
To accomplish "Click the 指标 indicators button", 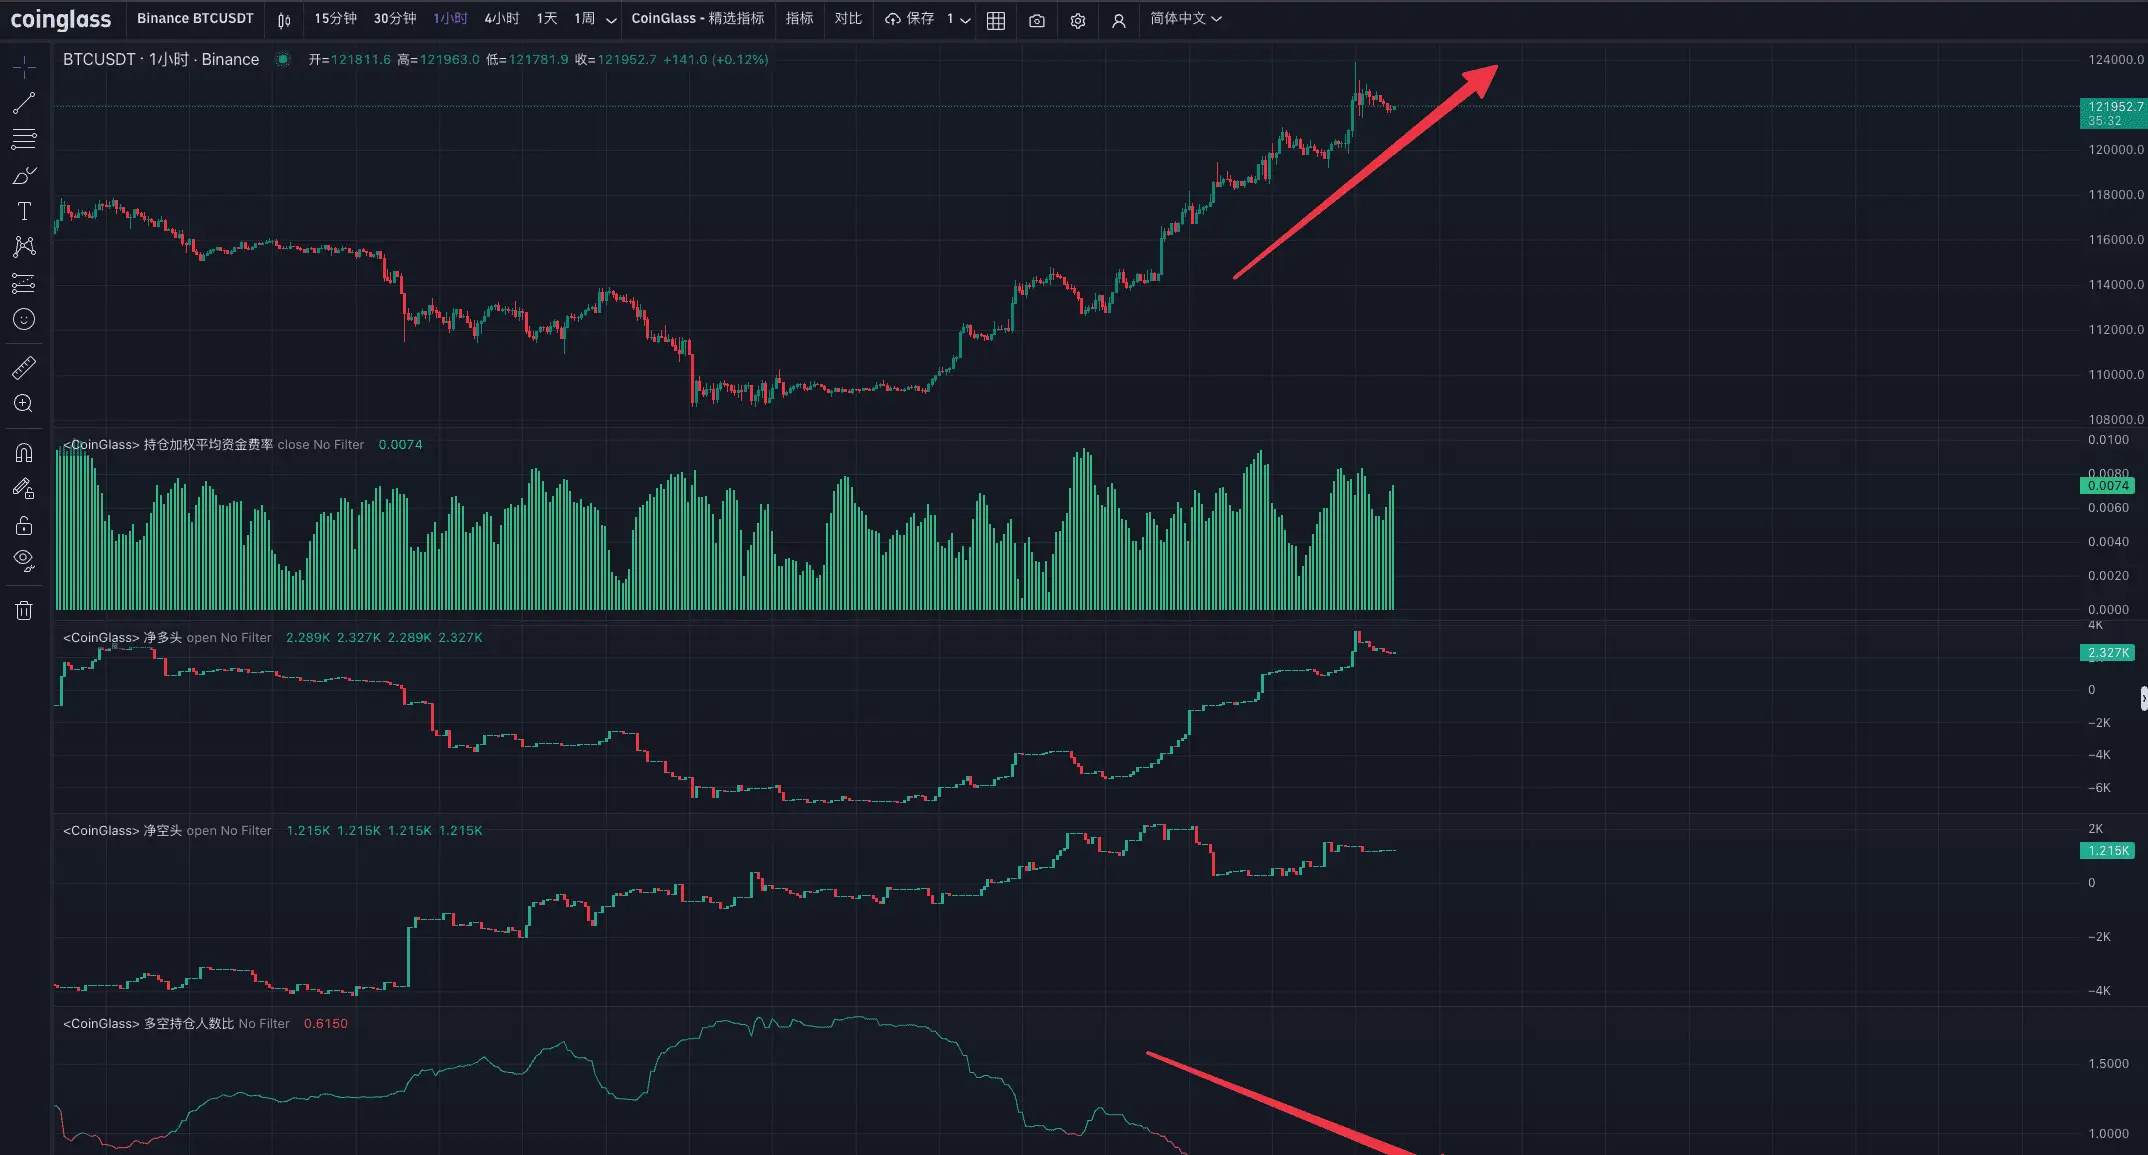I will pyautogui.click(x=799, y=19).
